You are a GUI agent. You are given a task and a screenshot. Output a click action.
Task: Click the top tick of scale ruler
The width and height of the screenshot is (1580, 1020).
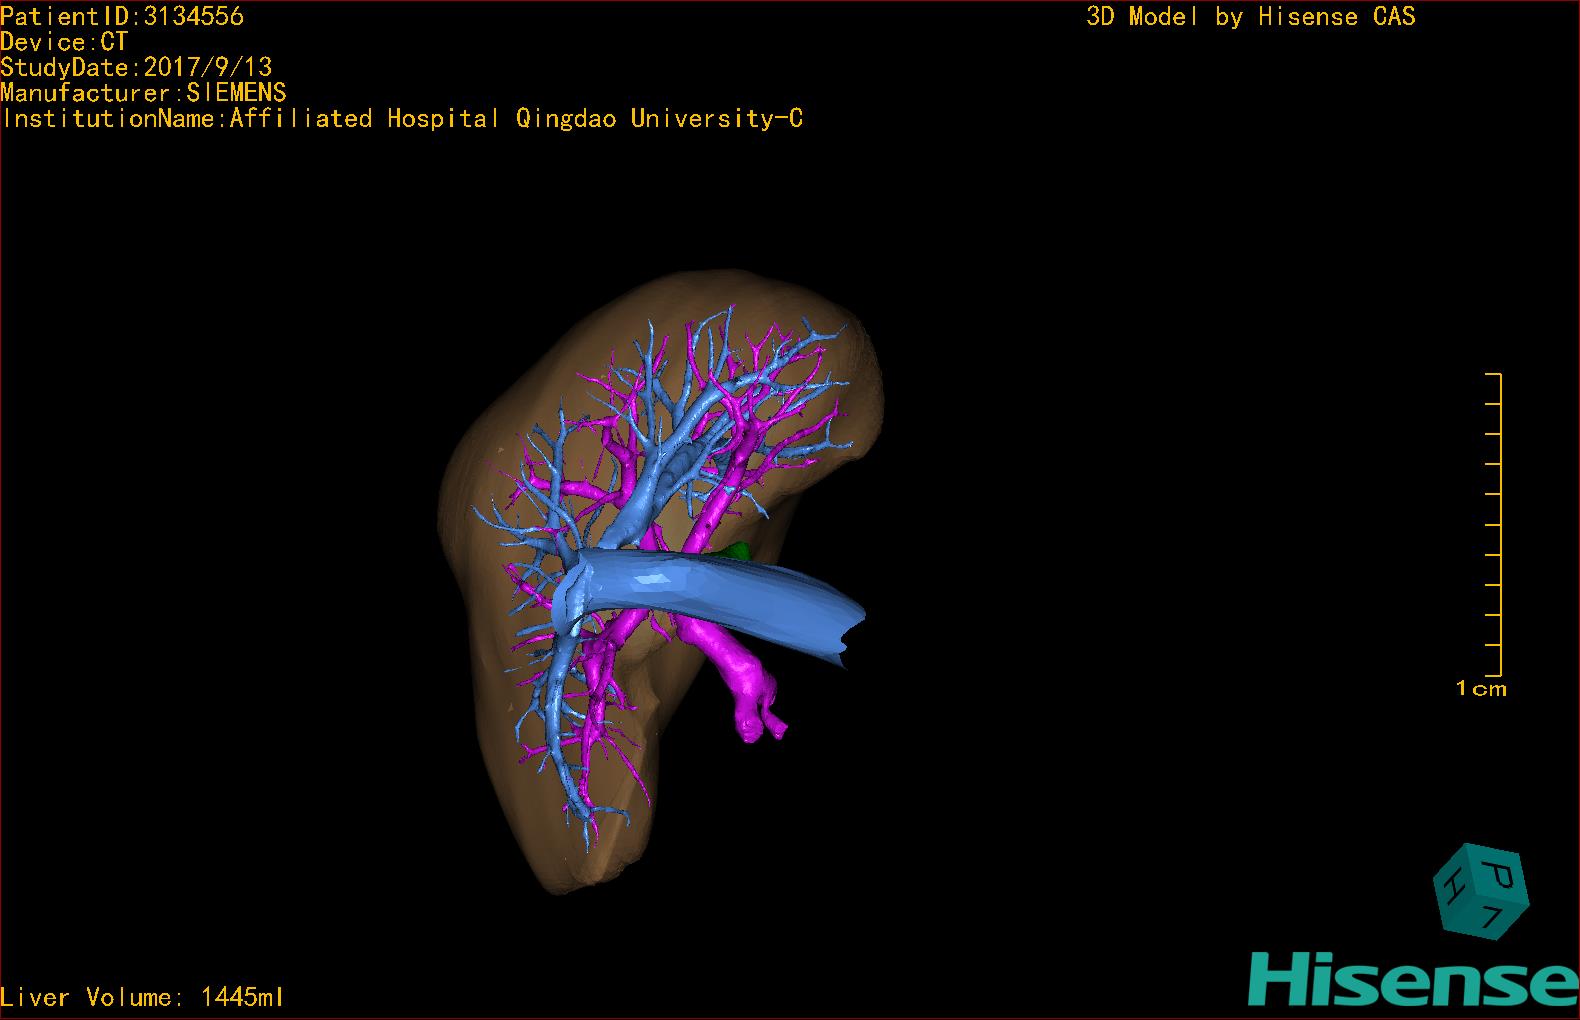tap(1493, 374)
